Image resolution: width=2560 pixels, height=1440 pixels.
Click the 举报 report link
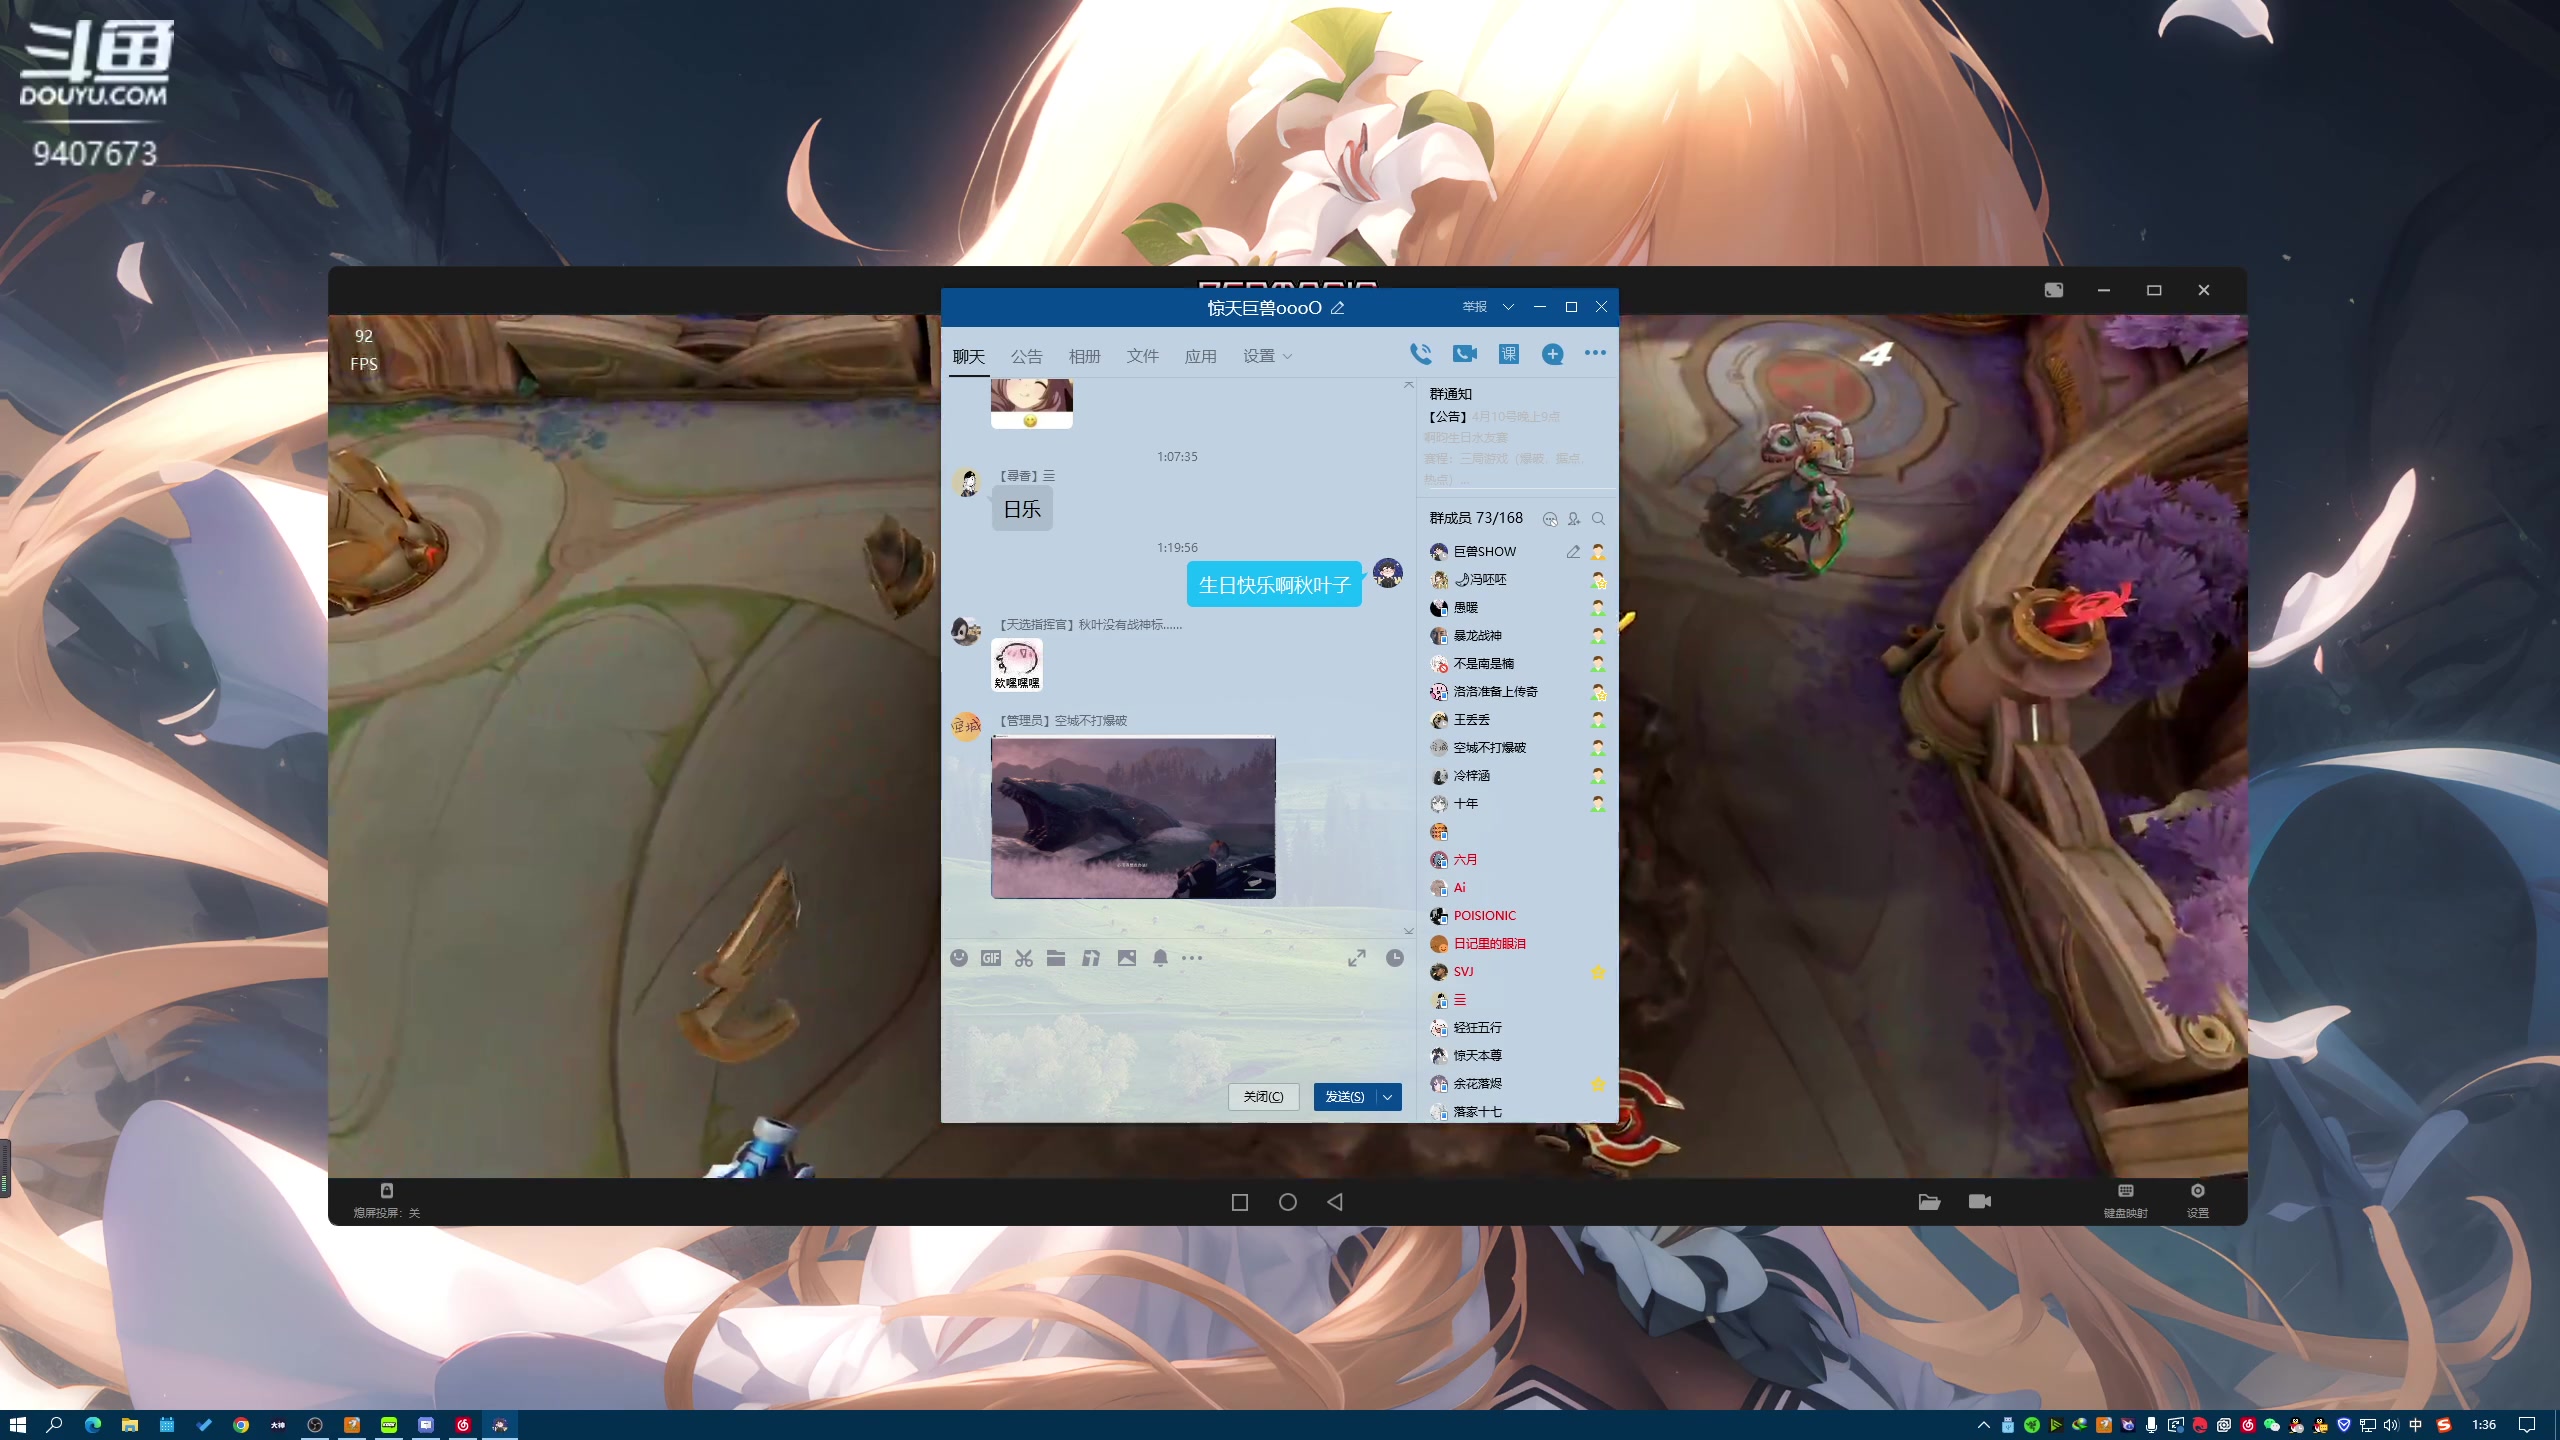point(1475,307)
